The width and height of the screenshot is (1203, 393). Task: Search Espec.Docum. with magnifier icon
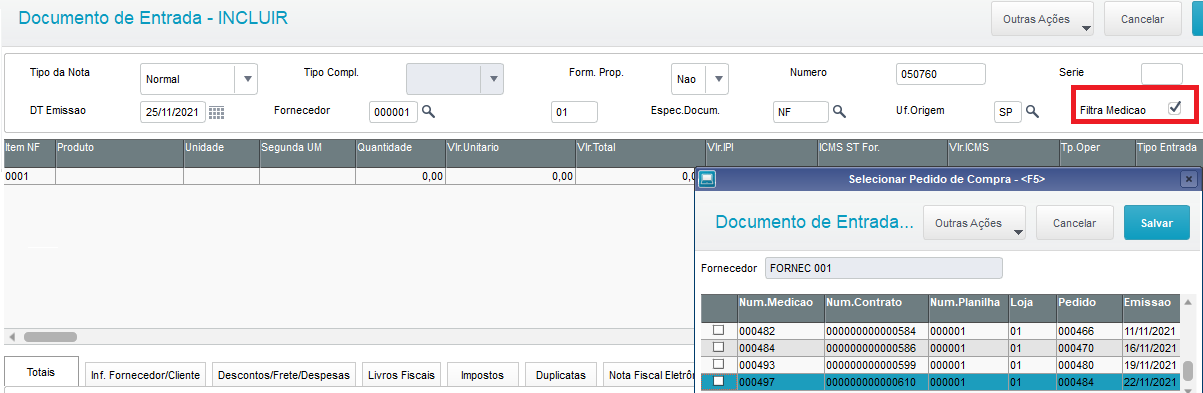point(840,112)
